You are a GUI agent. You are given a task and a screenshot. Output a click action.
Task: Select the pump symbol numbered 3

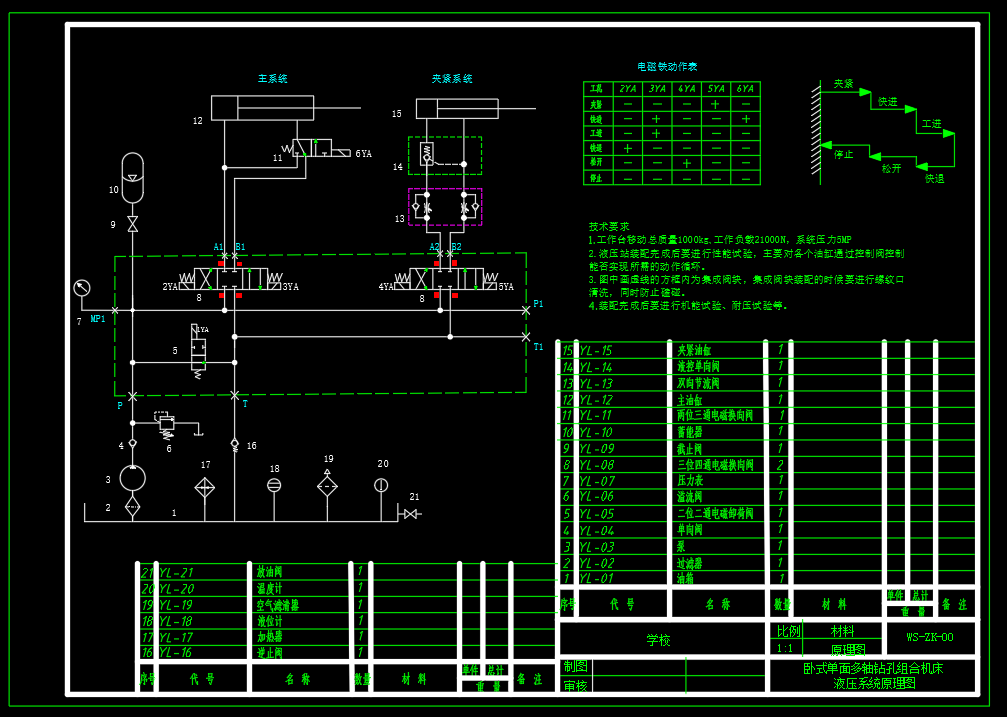pyautogui.click(x=132, y=479)
